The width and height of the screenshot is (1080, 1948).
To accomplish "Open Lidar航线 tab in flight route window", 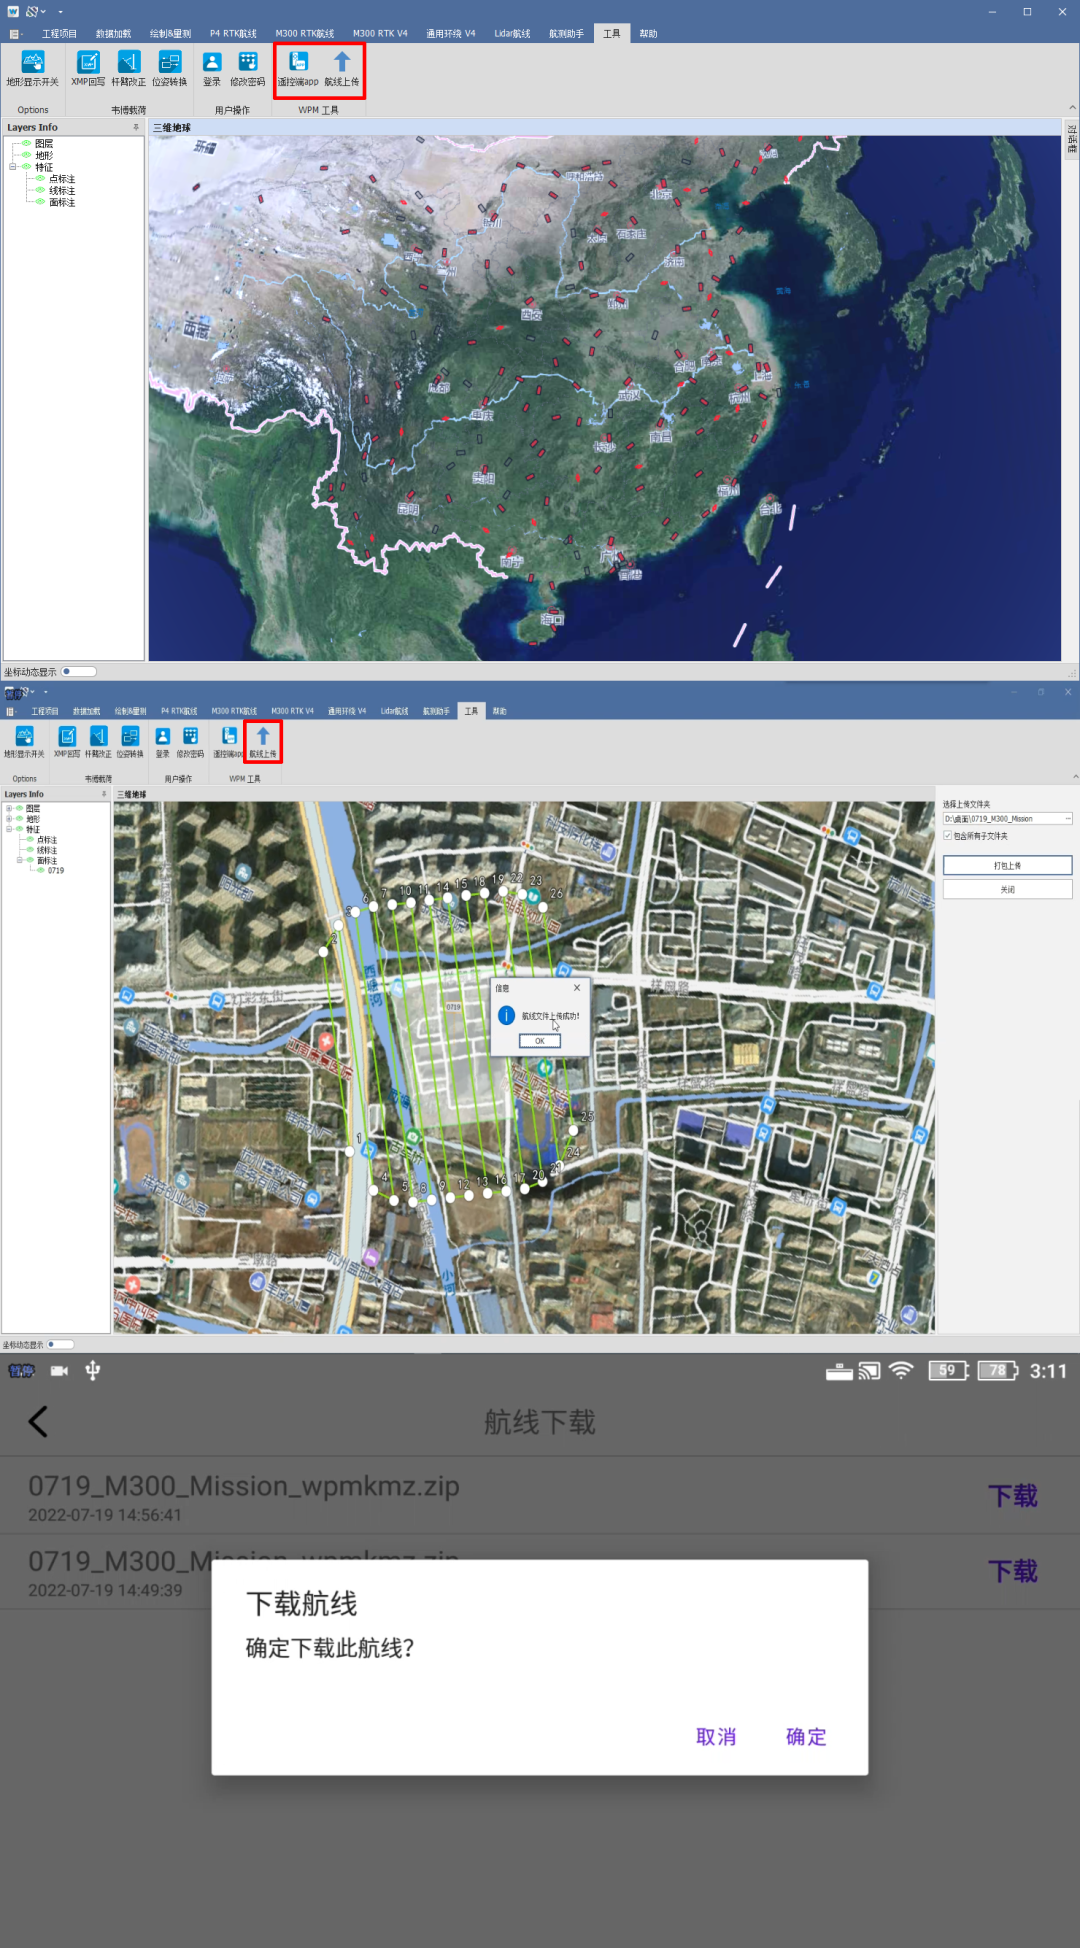I will (394, 711).
